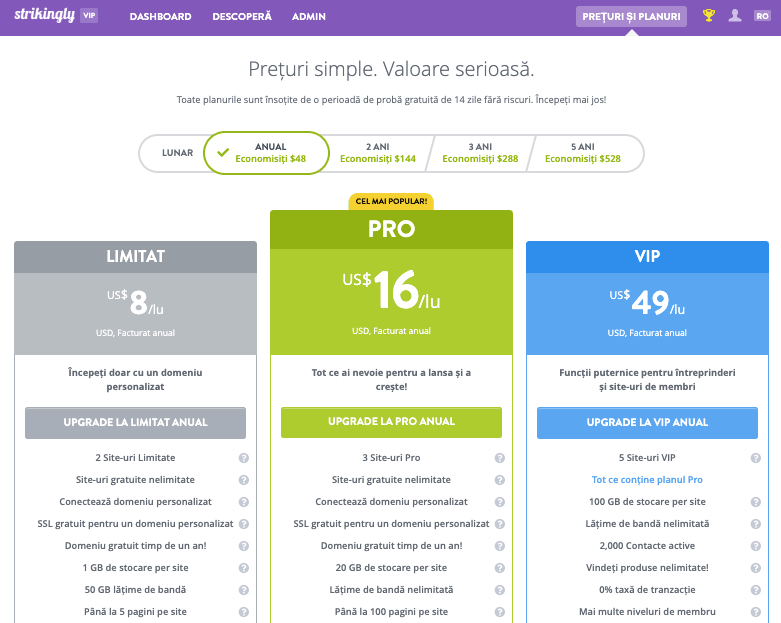Open the Dashboard menu item
The width and height of the screenshot is (781, 623).
click(x=160, y=17)
